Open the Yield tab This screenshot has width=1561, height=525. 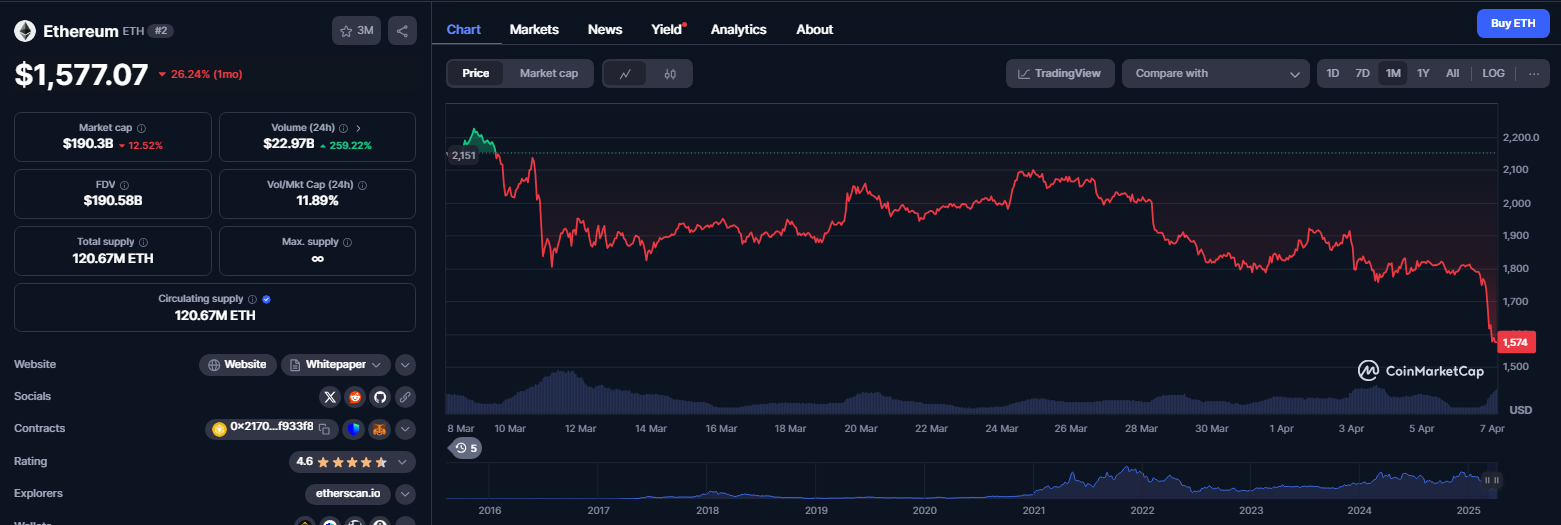(x=667, y=29)
